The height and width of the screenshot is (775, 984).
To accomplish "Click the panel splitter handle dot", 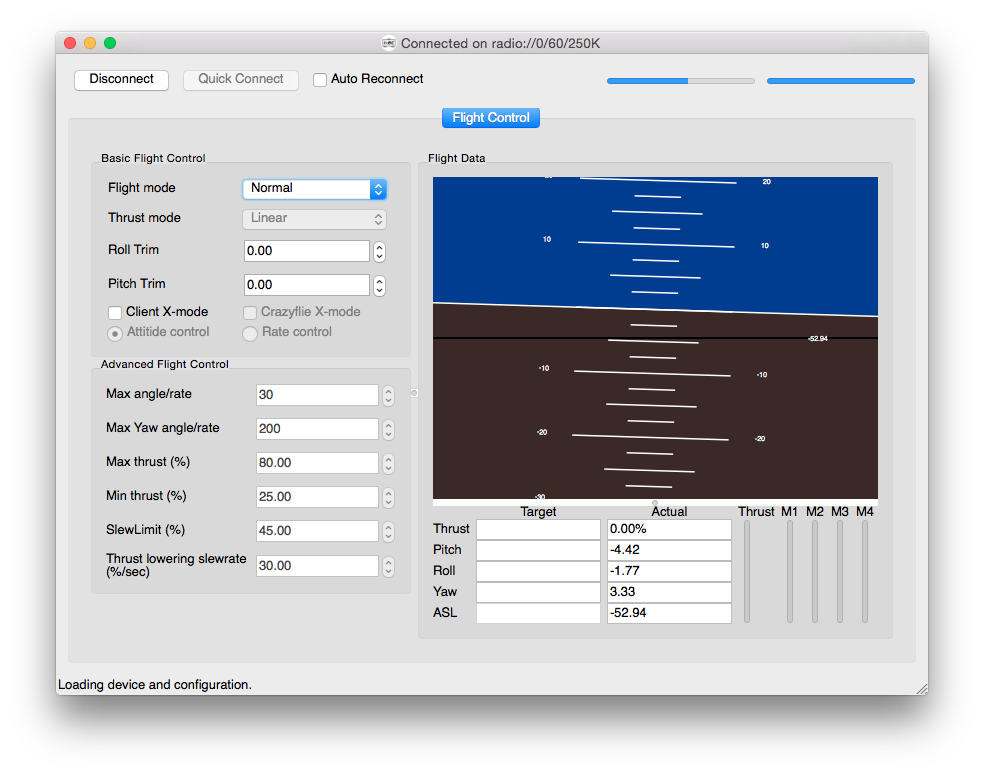I will [414, 393].
